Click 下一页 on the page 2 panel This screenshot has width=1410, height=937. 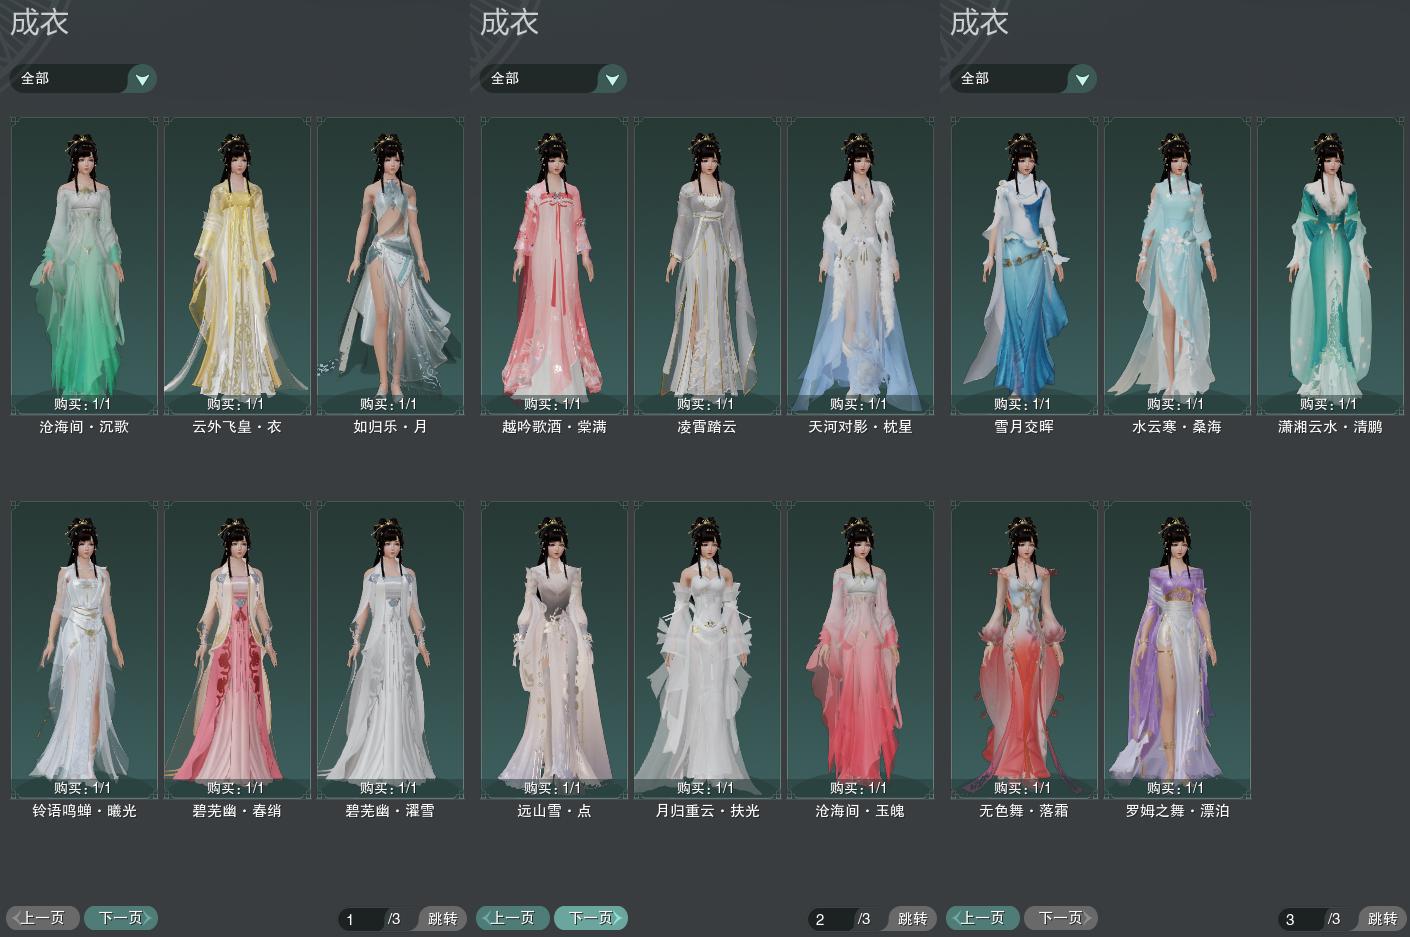click(591, 918)
